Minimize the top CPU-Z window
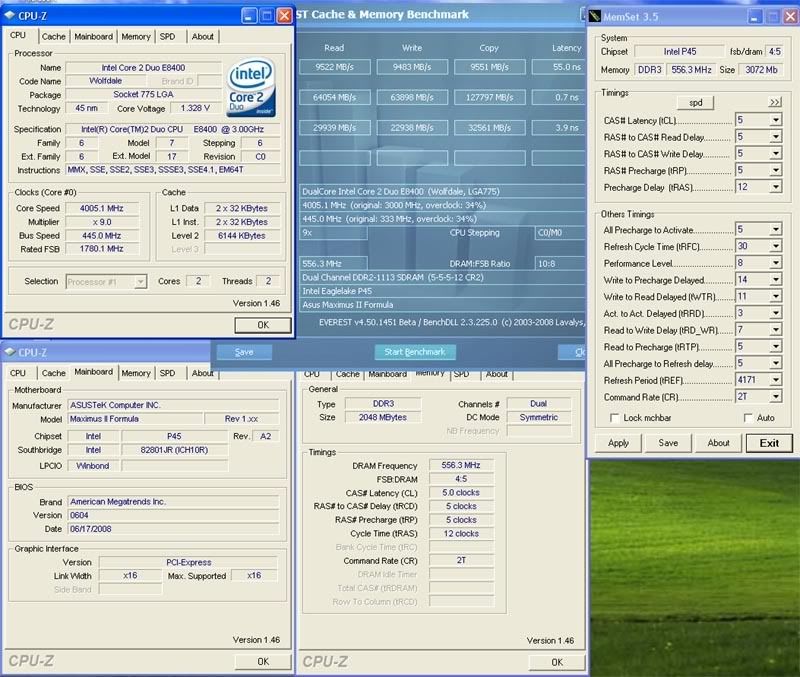This screenshot has width=800, height=677. (x=249, y=16)
